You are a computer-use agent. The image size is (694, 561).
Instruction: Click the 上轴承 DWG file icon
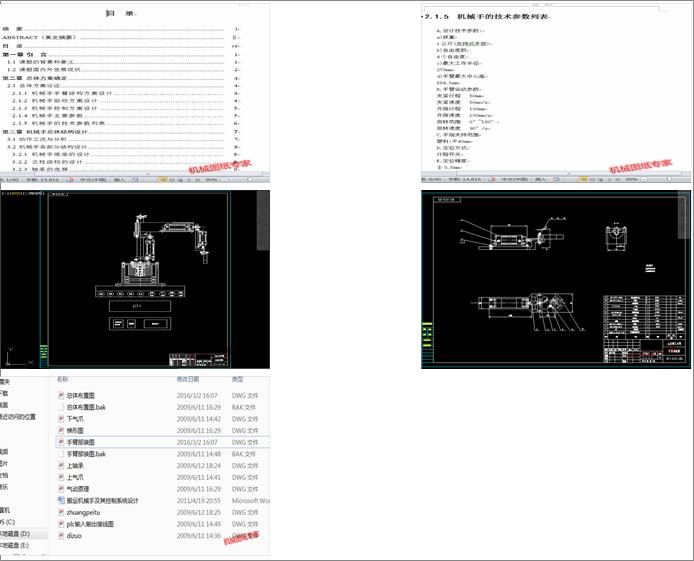pyautogui.click(x=61, y=465)
